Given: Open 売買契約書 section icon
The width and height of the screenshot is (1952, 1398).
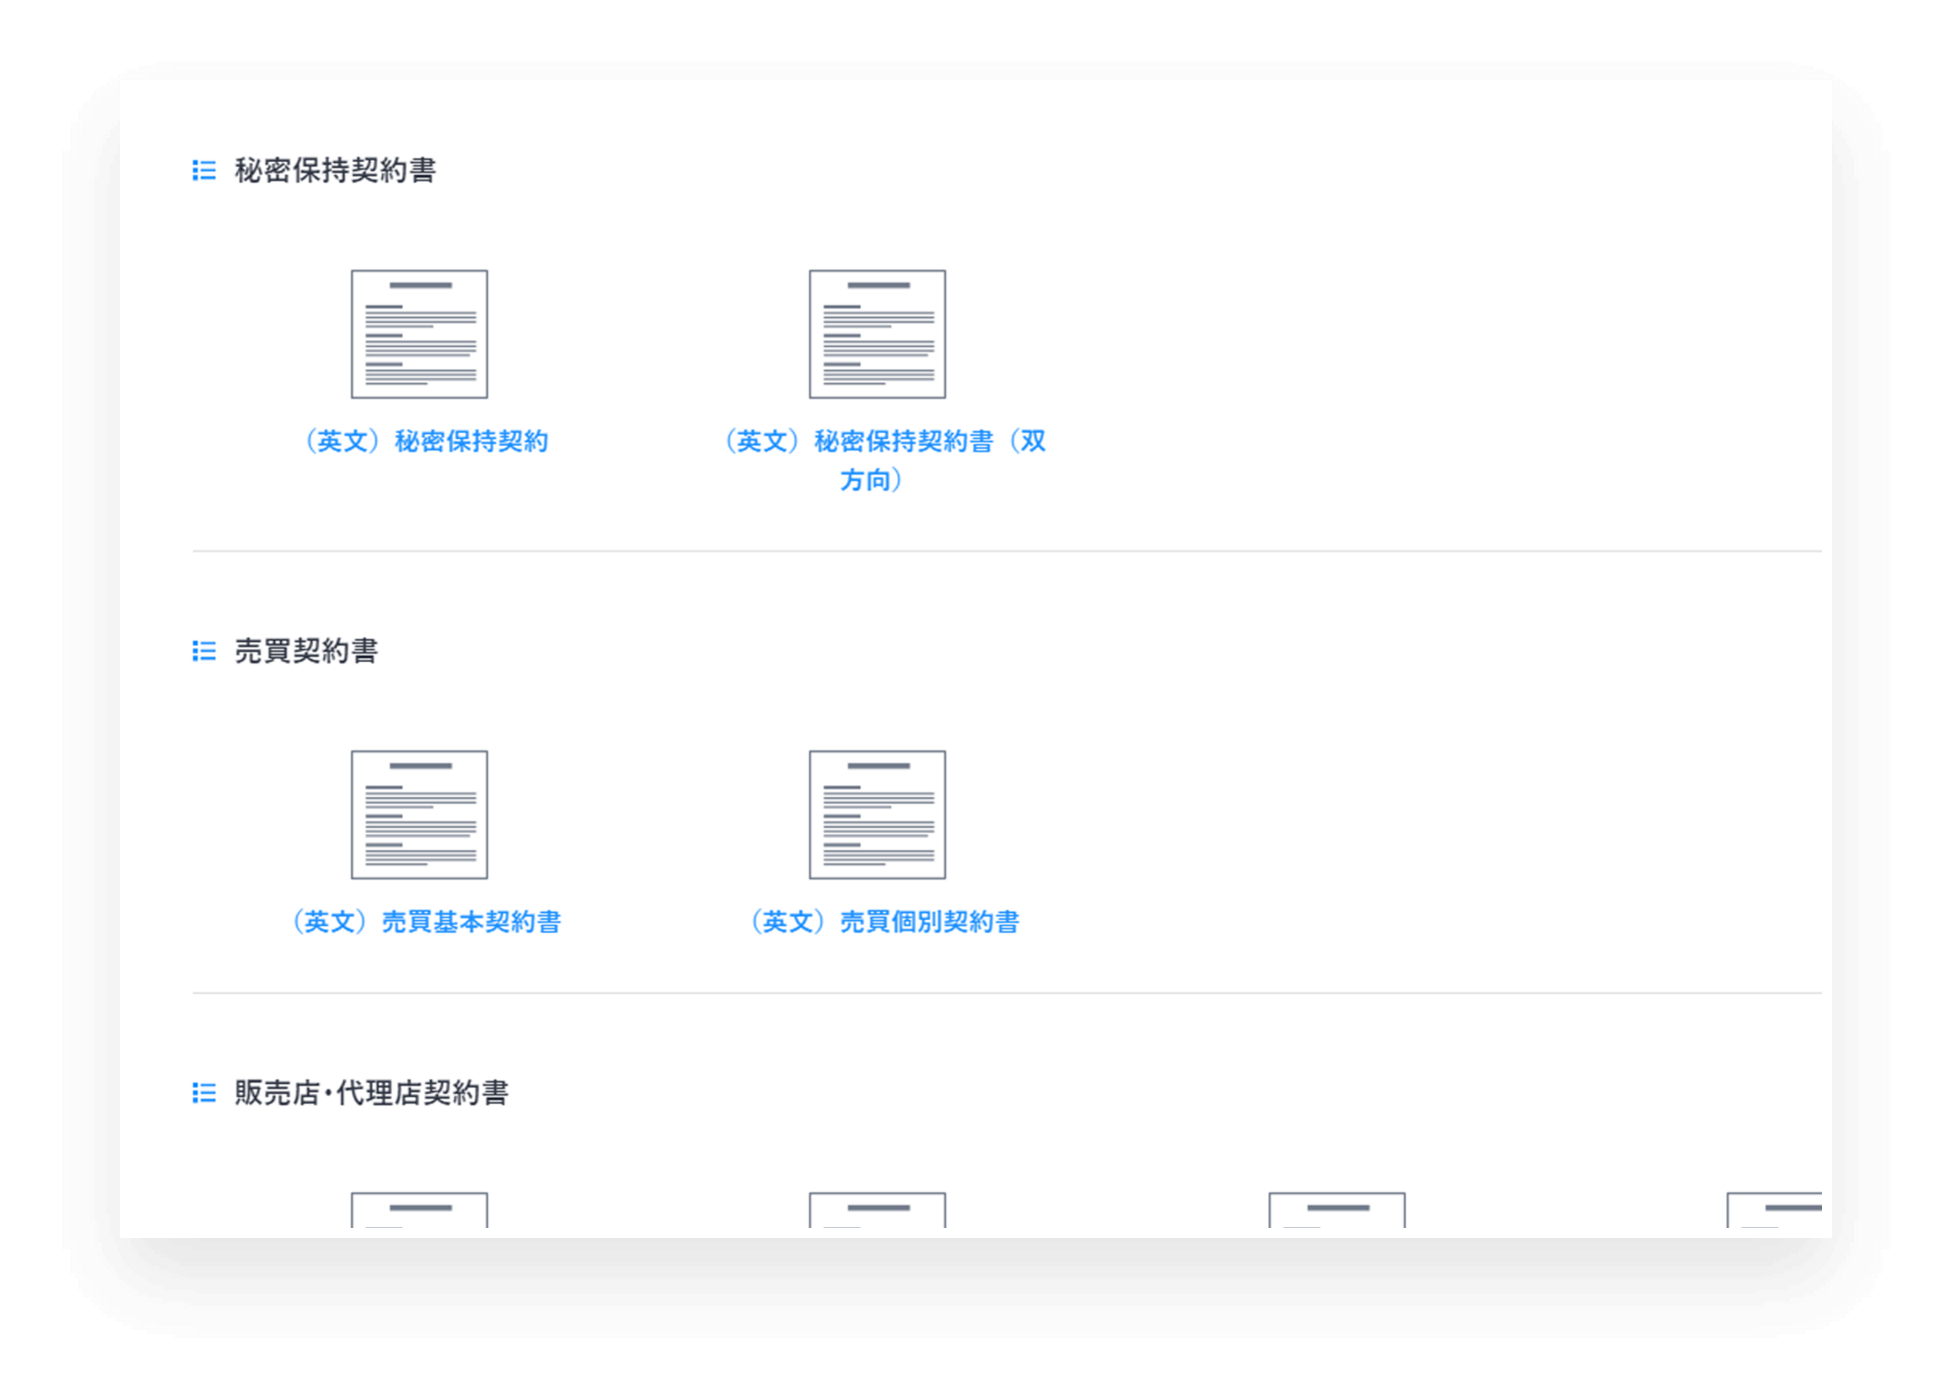Looking at the screenshot, I should pyautogui.click(x=206, y=651).
